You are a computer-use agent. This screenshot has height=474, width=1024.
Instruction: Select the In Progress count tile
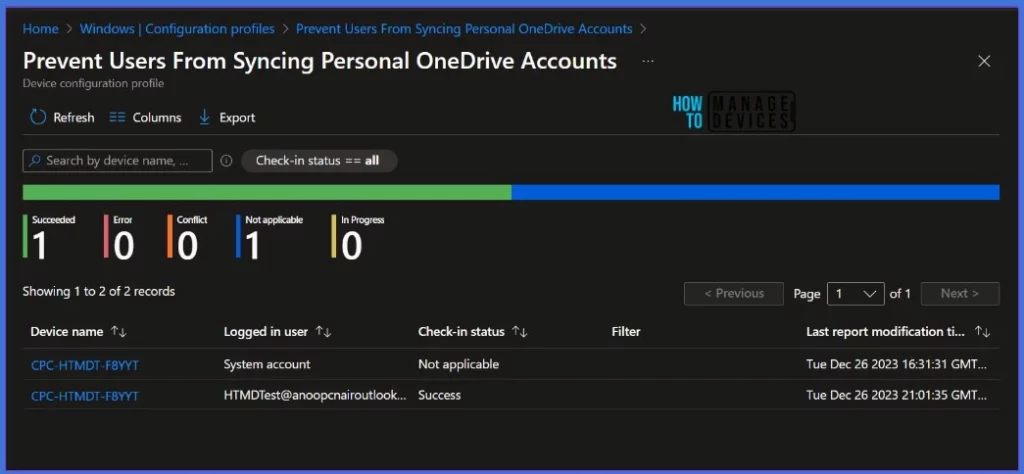tap(358, 236)
